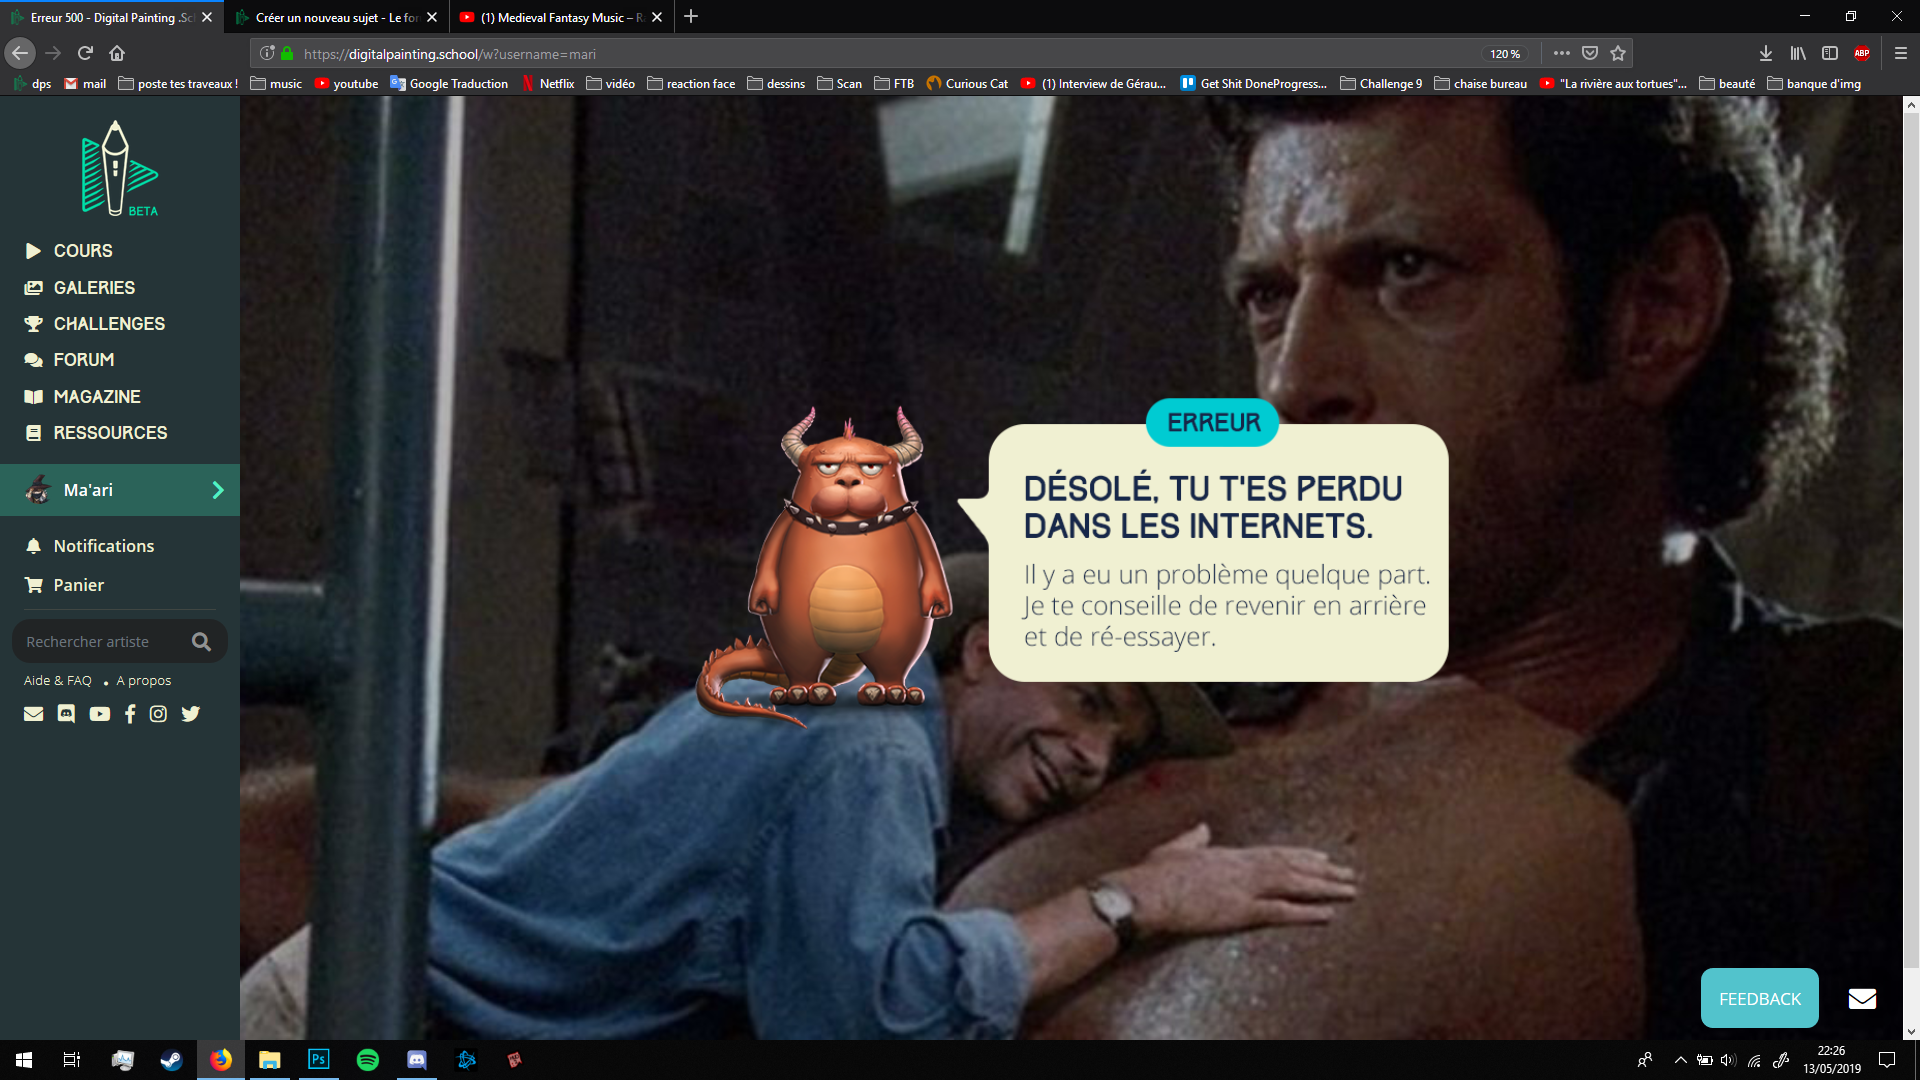The image size is (1920, 1080).
Task: Open the GALERIES section
Action: (x=94, y=287)
